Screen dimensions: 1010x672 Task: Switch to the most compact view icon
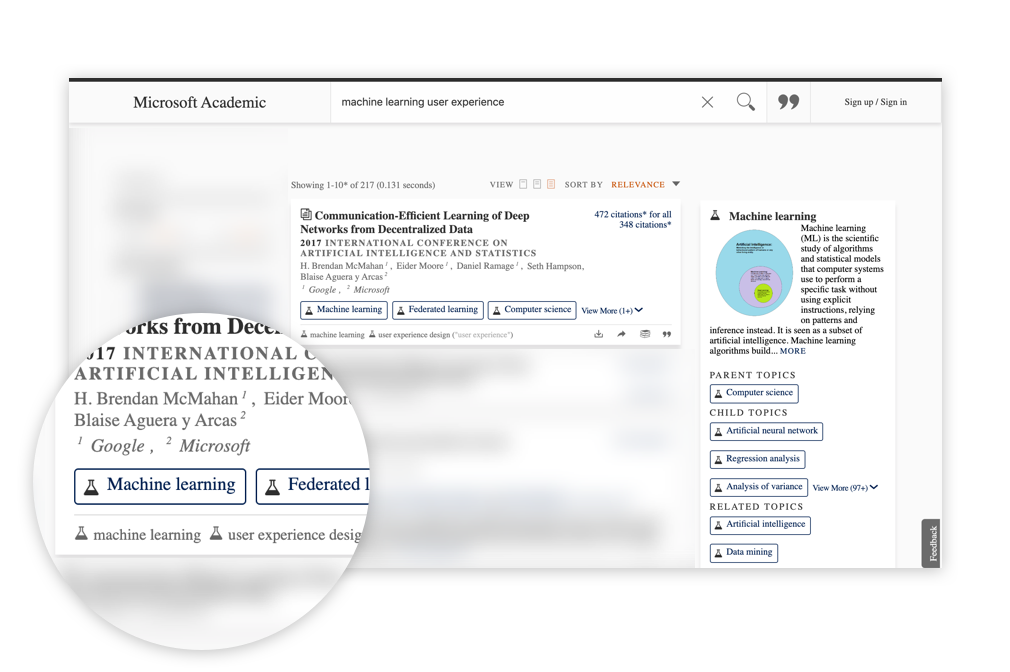[523, 184]
